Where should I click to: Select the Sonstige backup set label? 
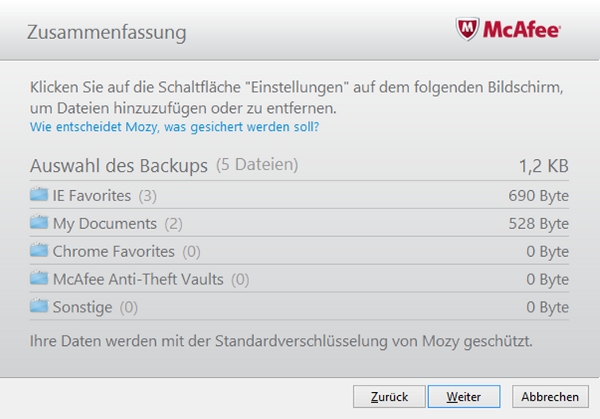point(83,308)
